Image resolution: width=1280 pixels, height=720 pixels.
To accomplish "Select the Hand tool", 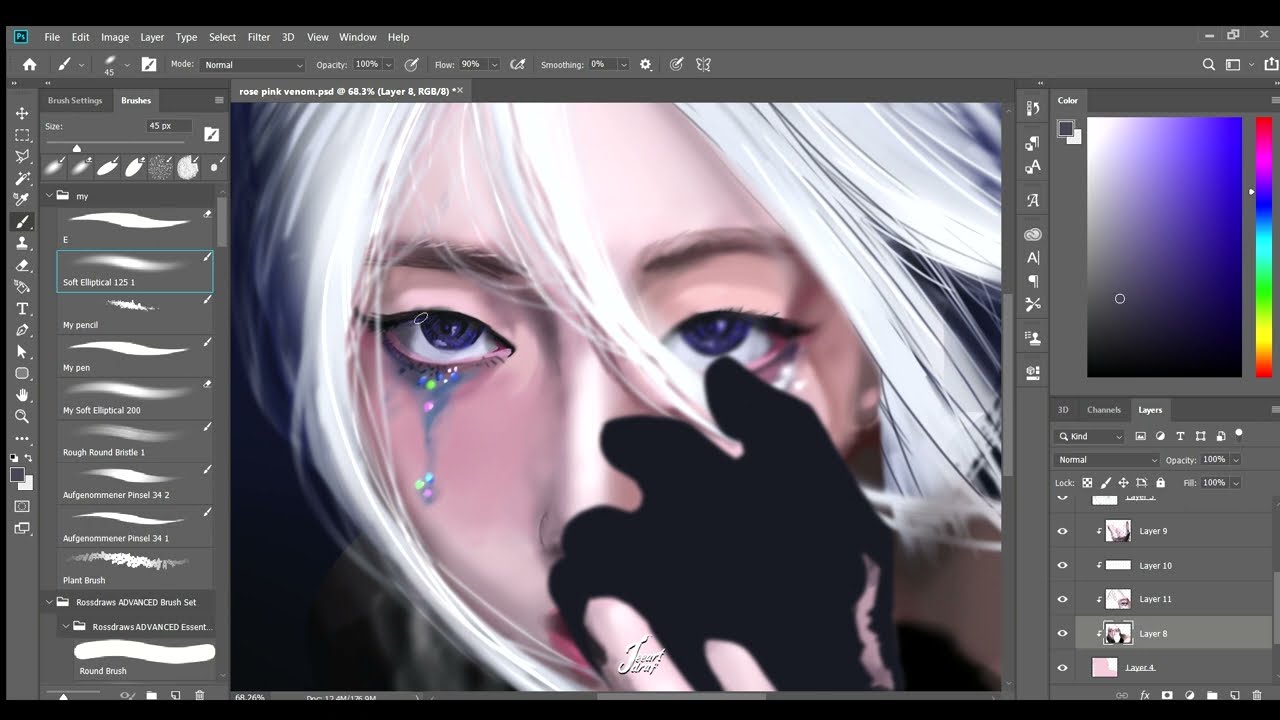I will pos(22,395).
